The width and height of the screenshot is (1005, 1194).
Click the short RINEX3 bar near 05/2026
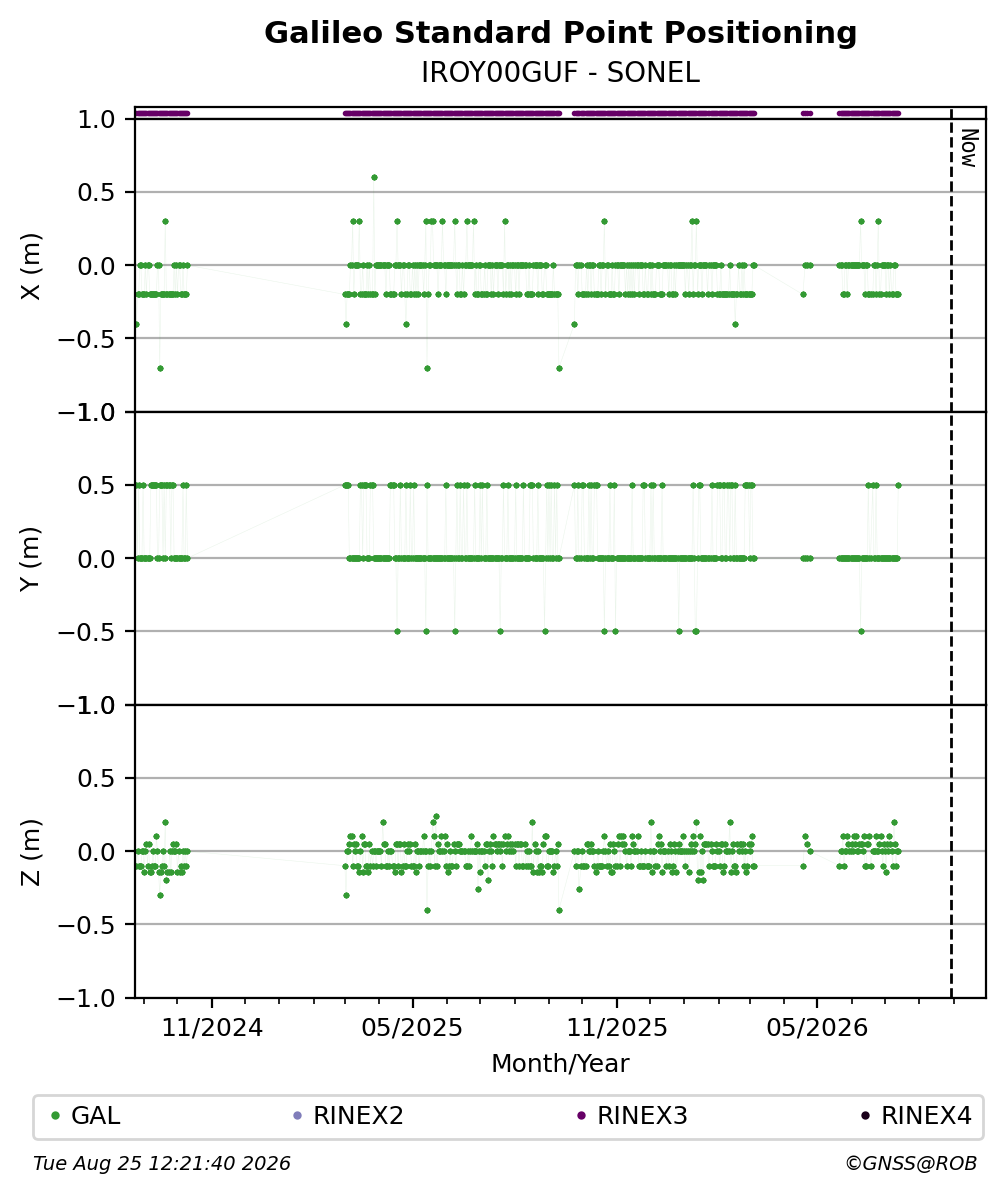click(x=807, y=113)
